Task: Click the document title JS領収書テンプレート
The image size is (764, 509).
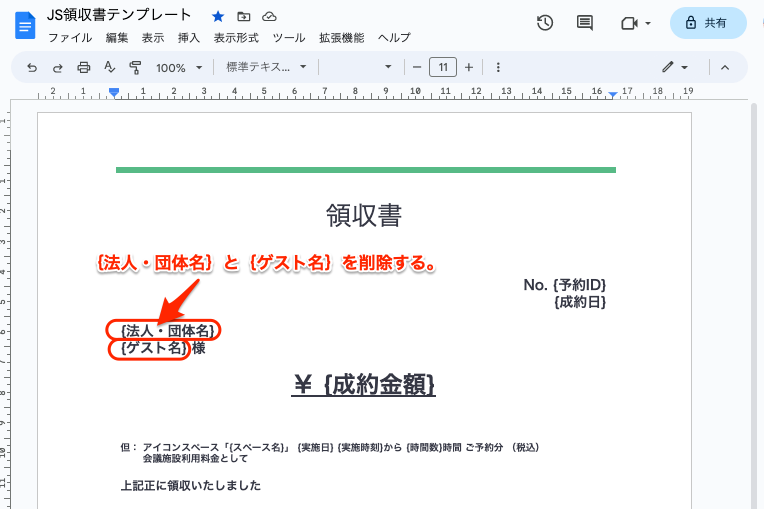Action: pos(119,16)
